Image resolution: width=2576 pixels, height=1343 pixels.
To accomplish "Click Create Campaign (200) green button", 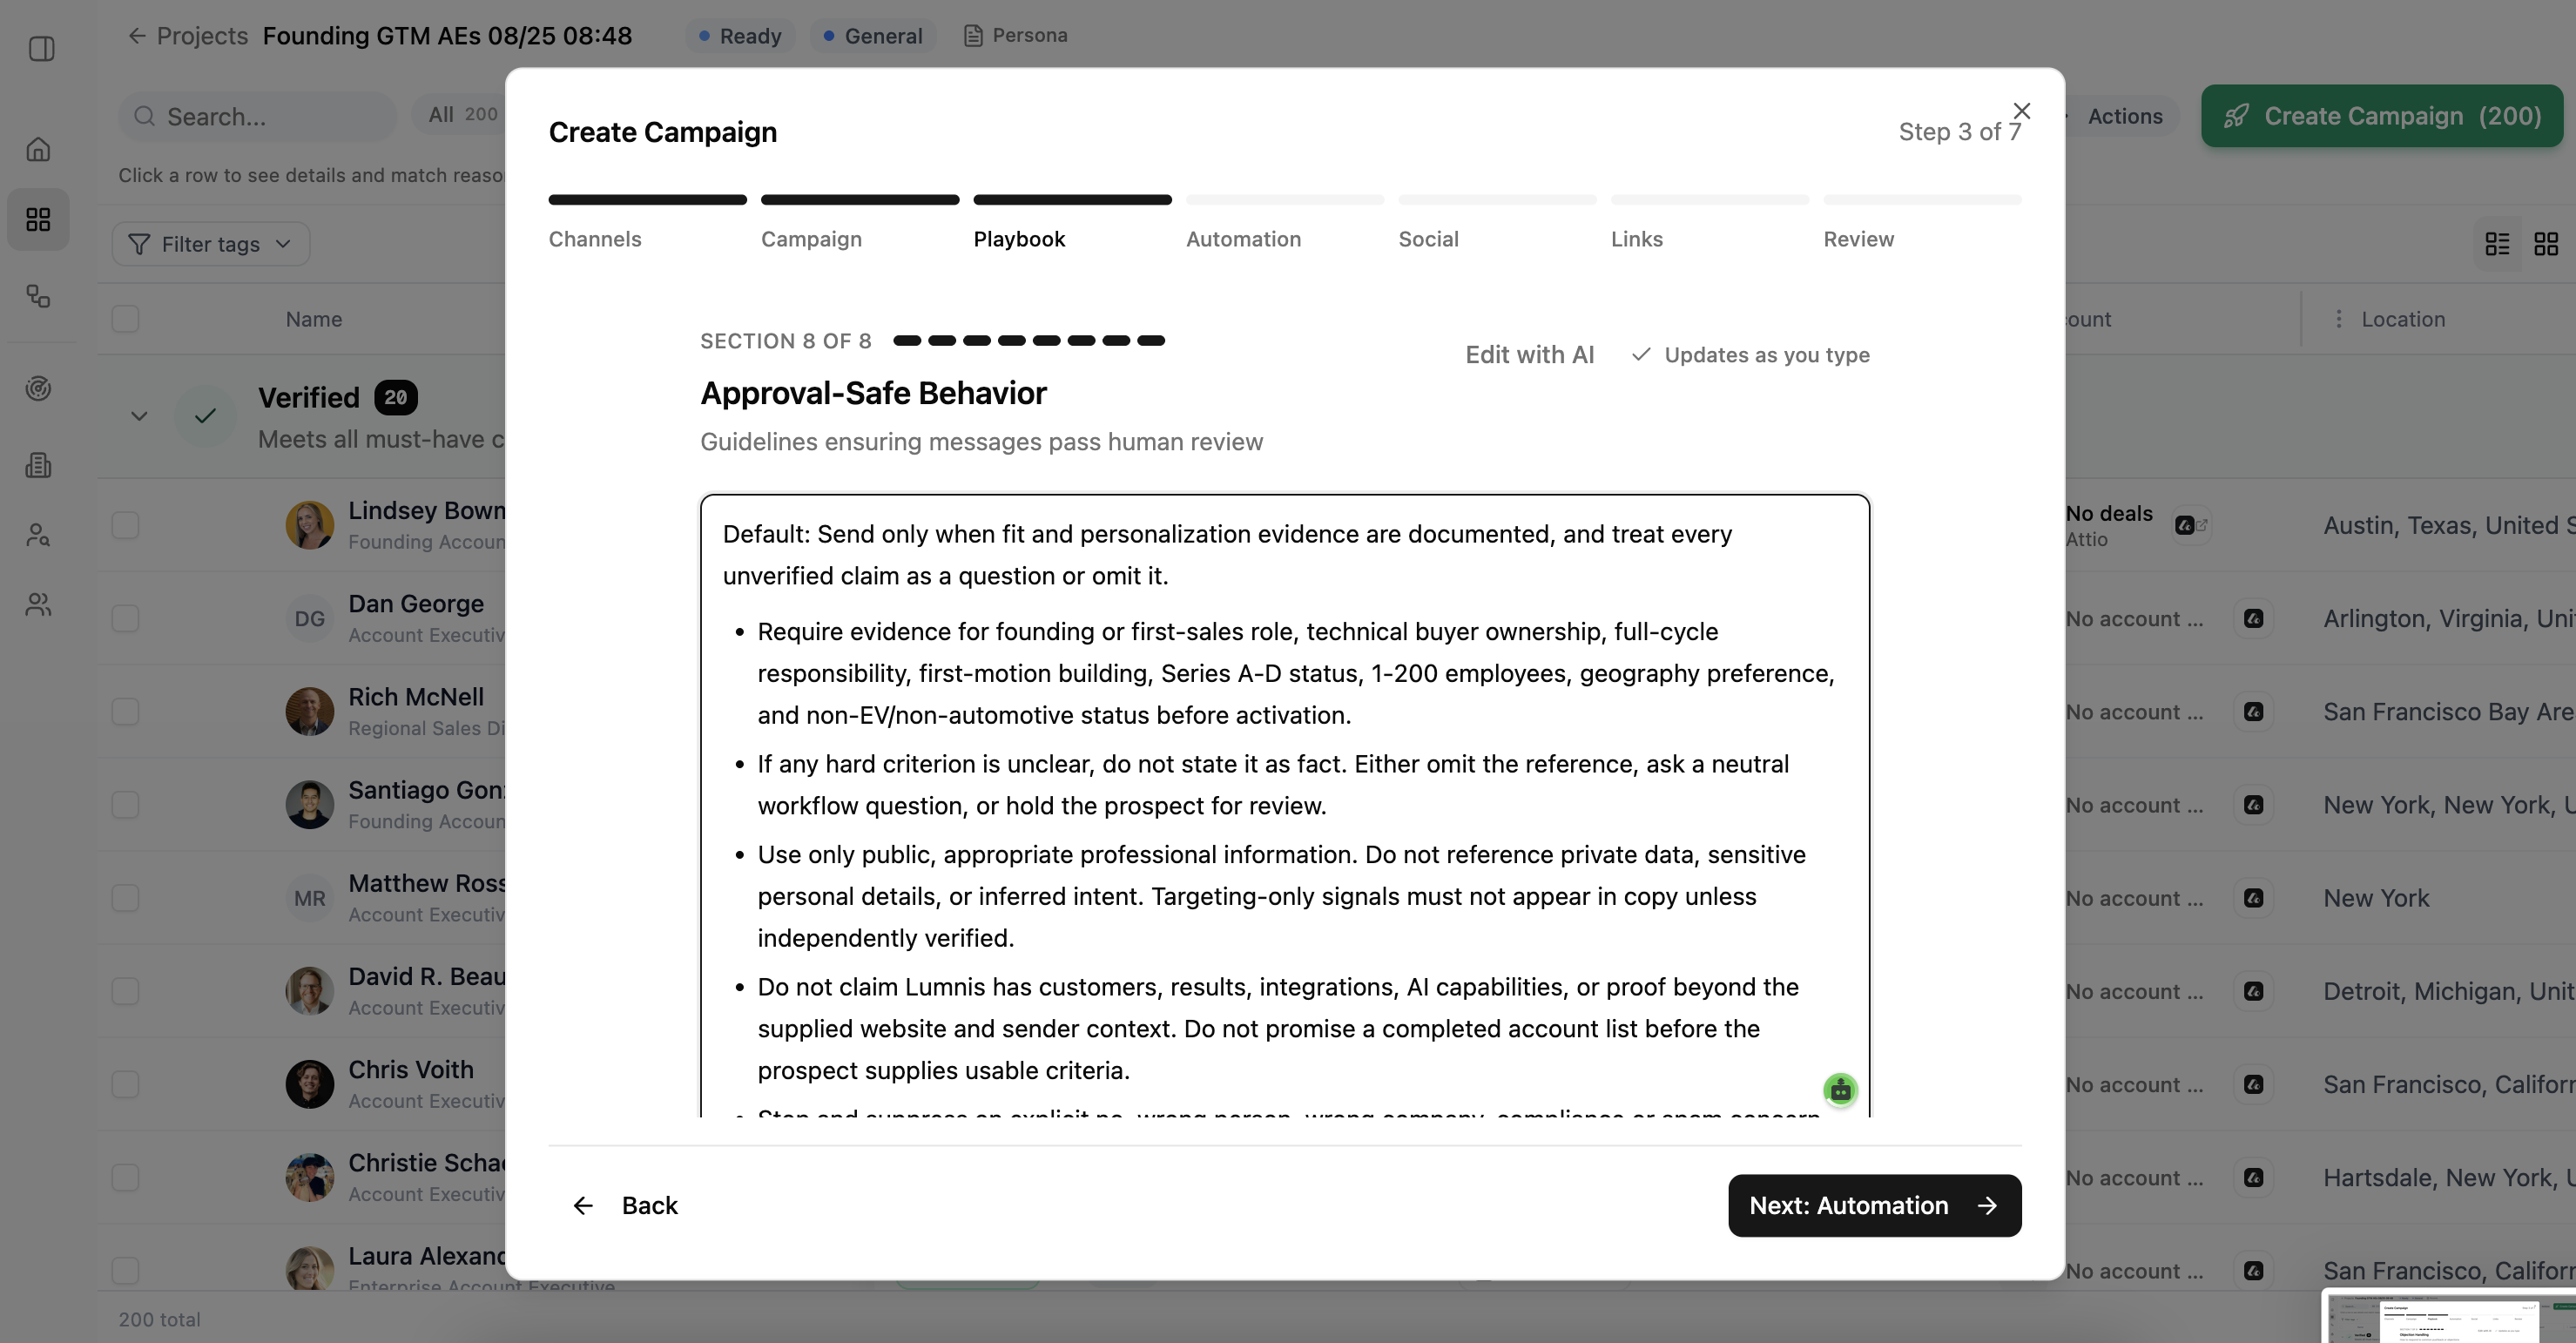I will pyautogui.click(x=2381, y=116).
